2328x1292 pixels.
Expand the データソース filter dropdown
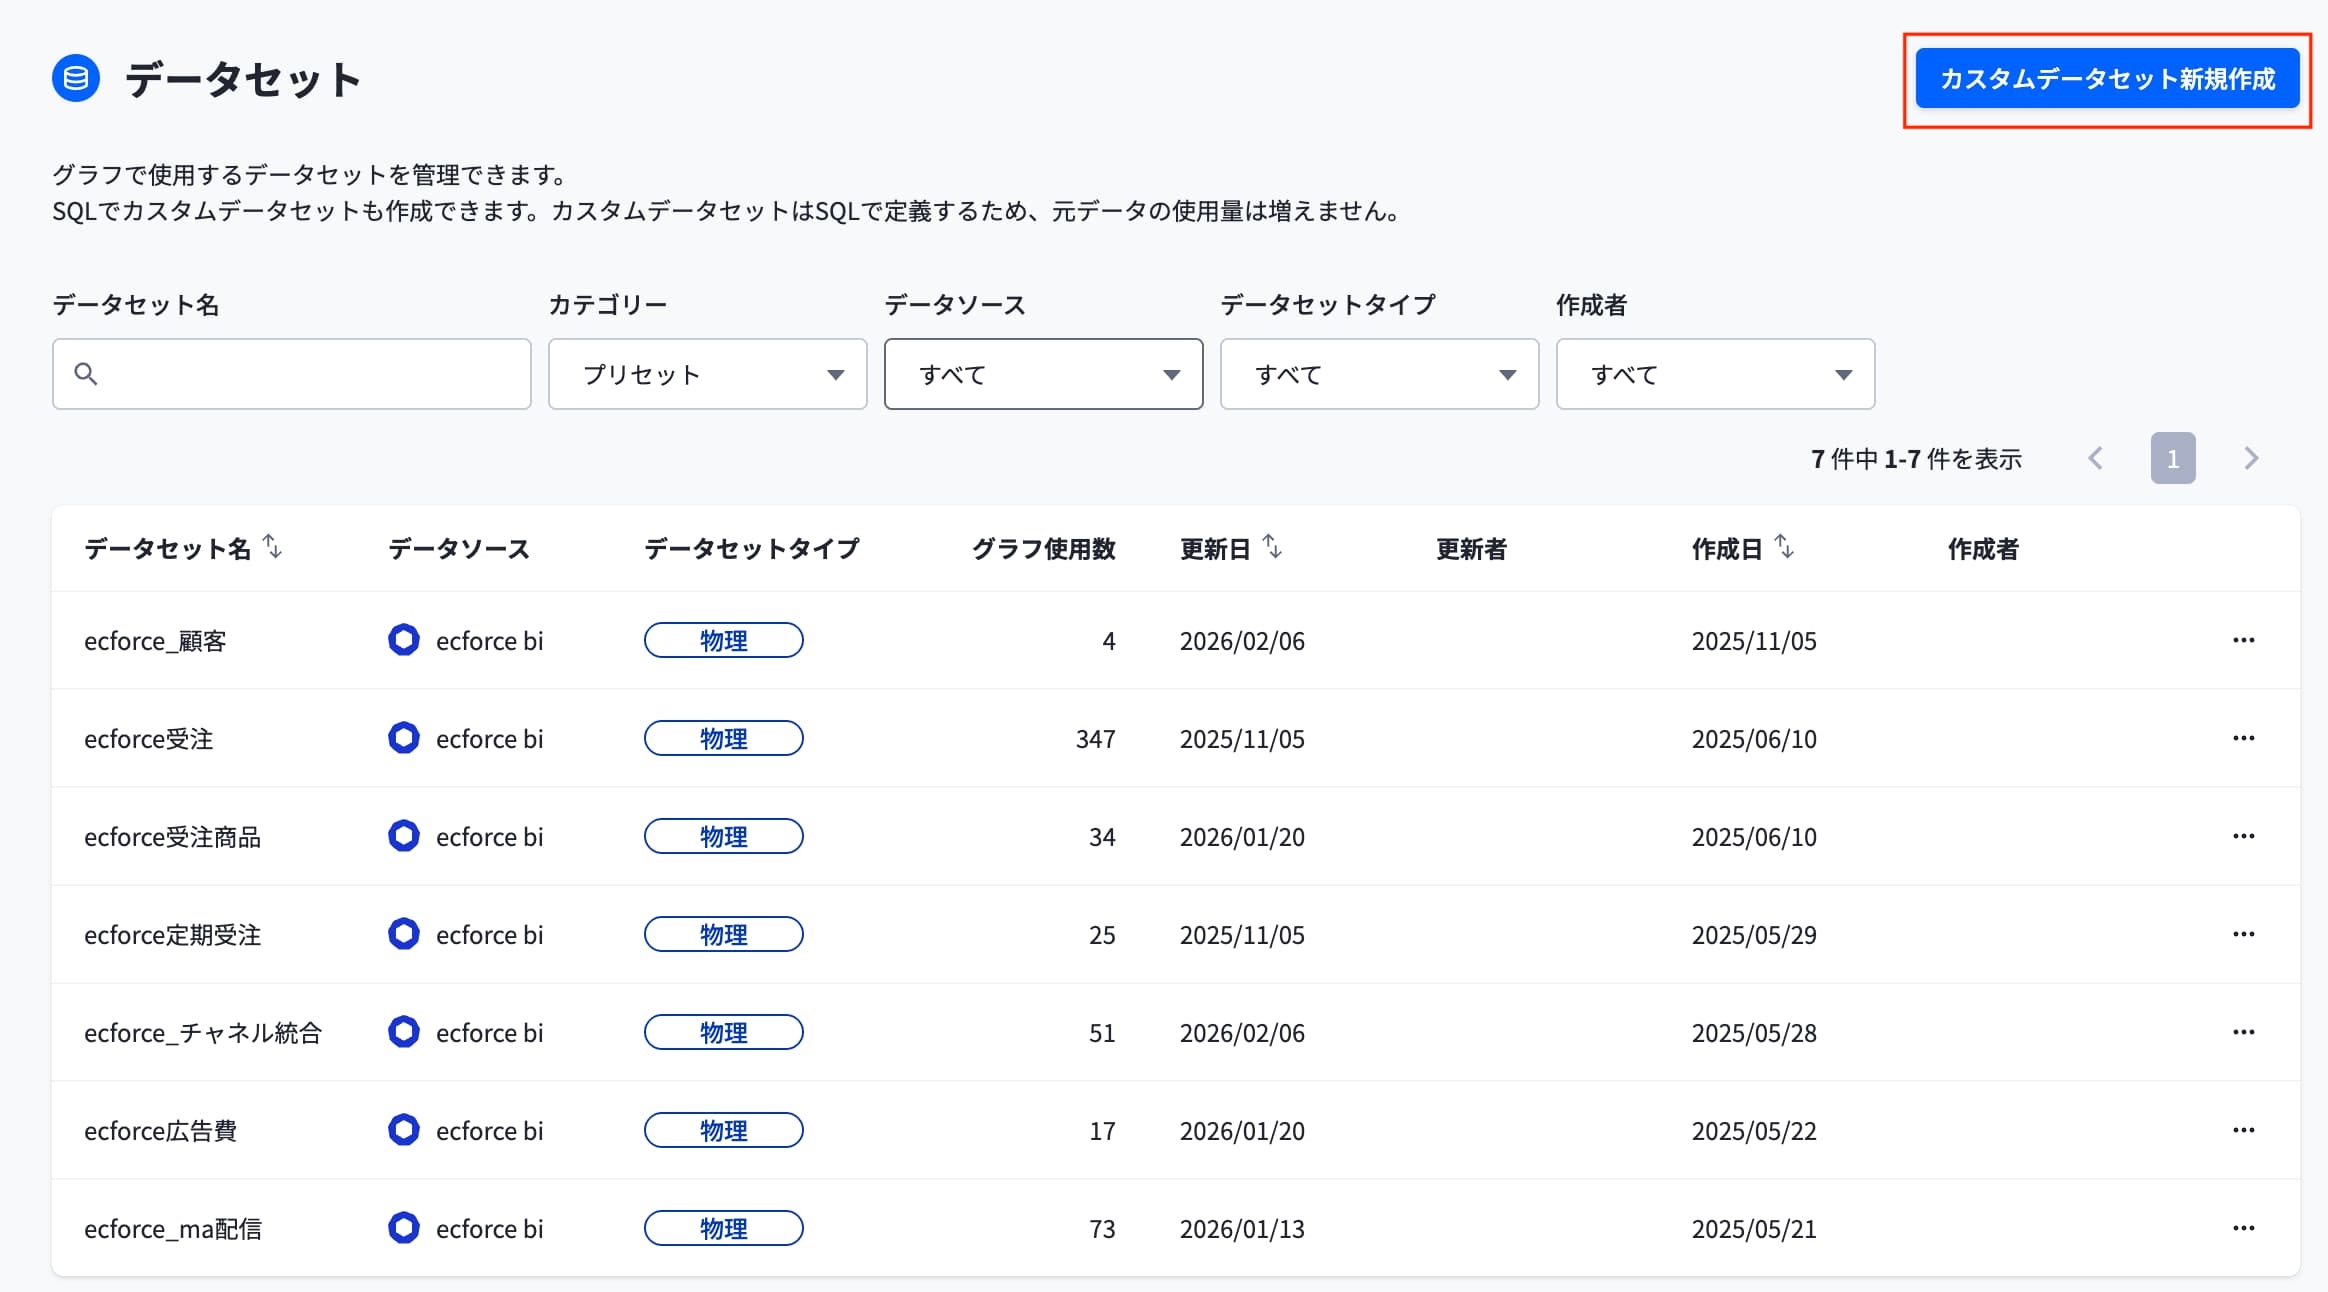(1043, 374)
